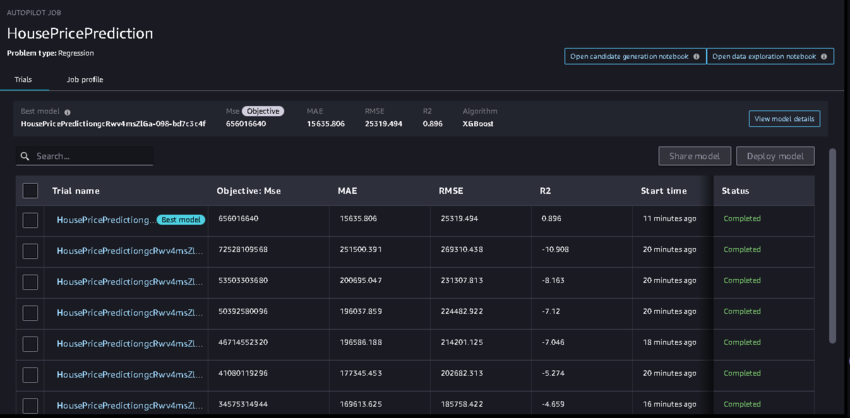Click the Objective badge next to Mse
The width and height of the screenshot is (850, 418).
(x=263, y=111)
